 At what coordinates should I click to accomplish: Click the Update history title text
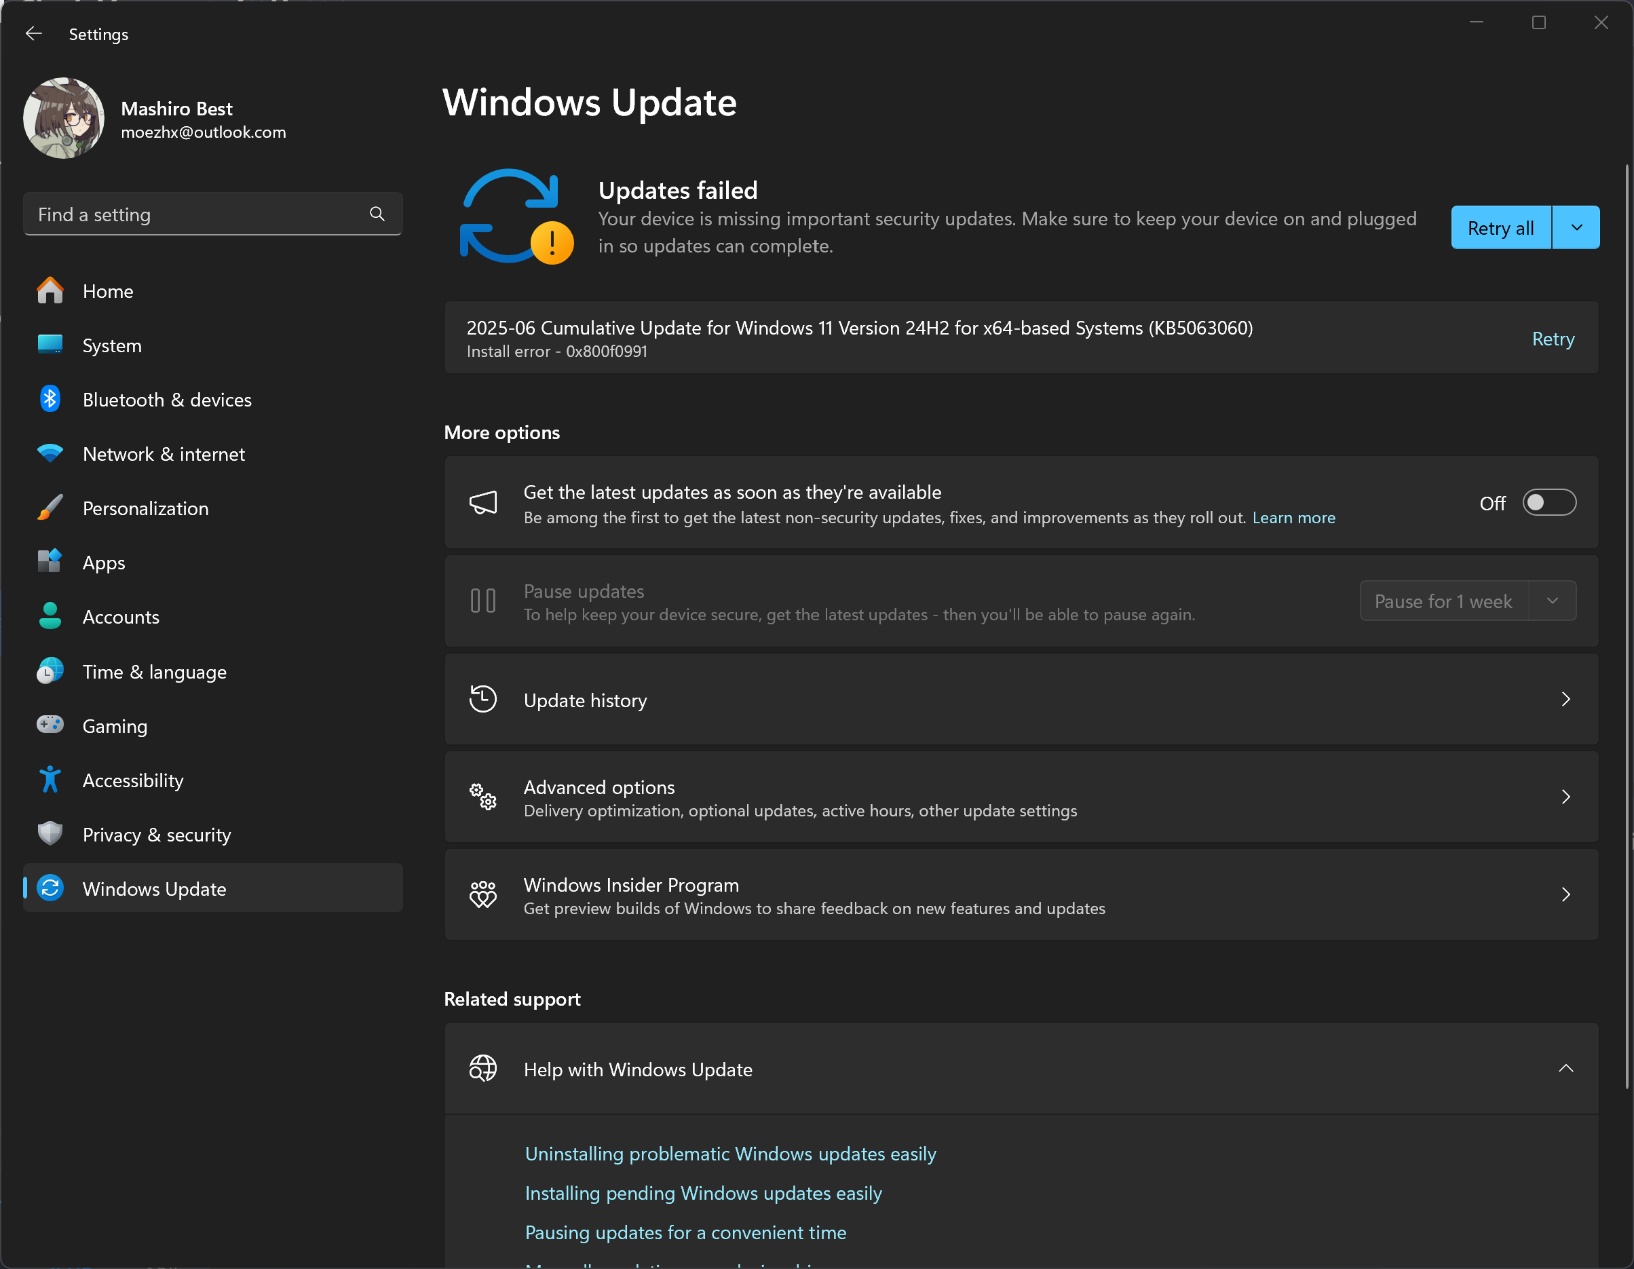(x=585, y=700)
